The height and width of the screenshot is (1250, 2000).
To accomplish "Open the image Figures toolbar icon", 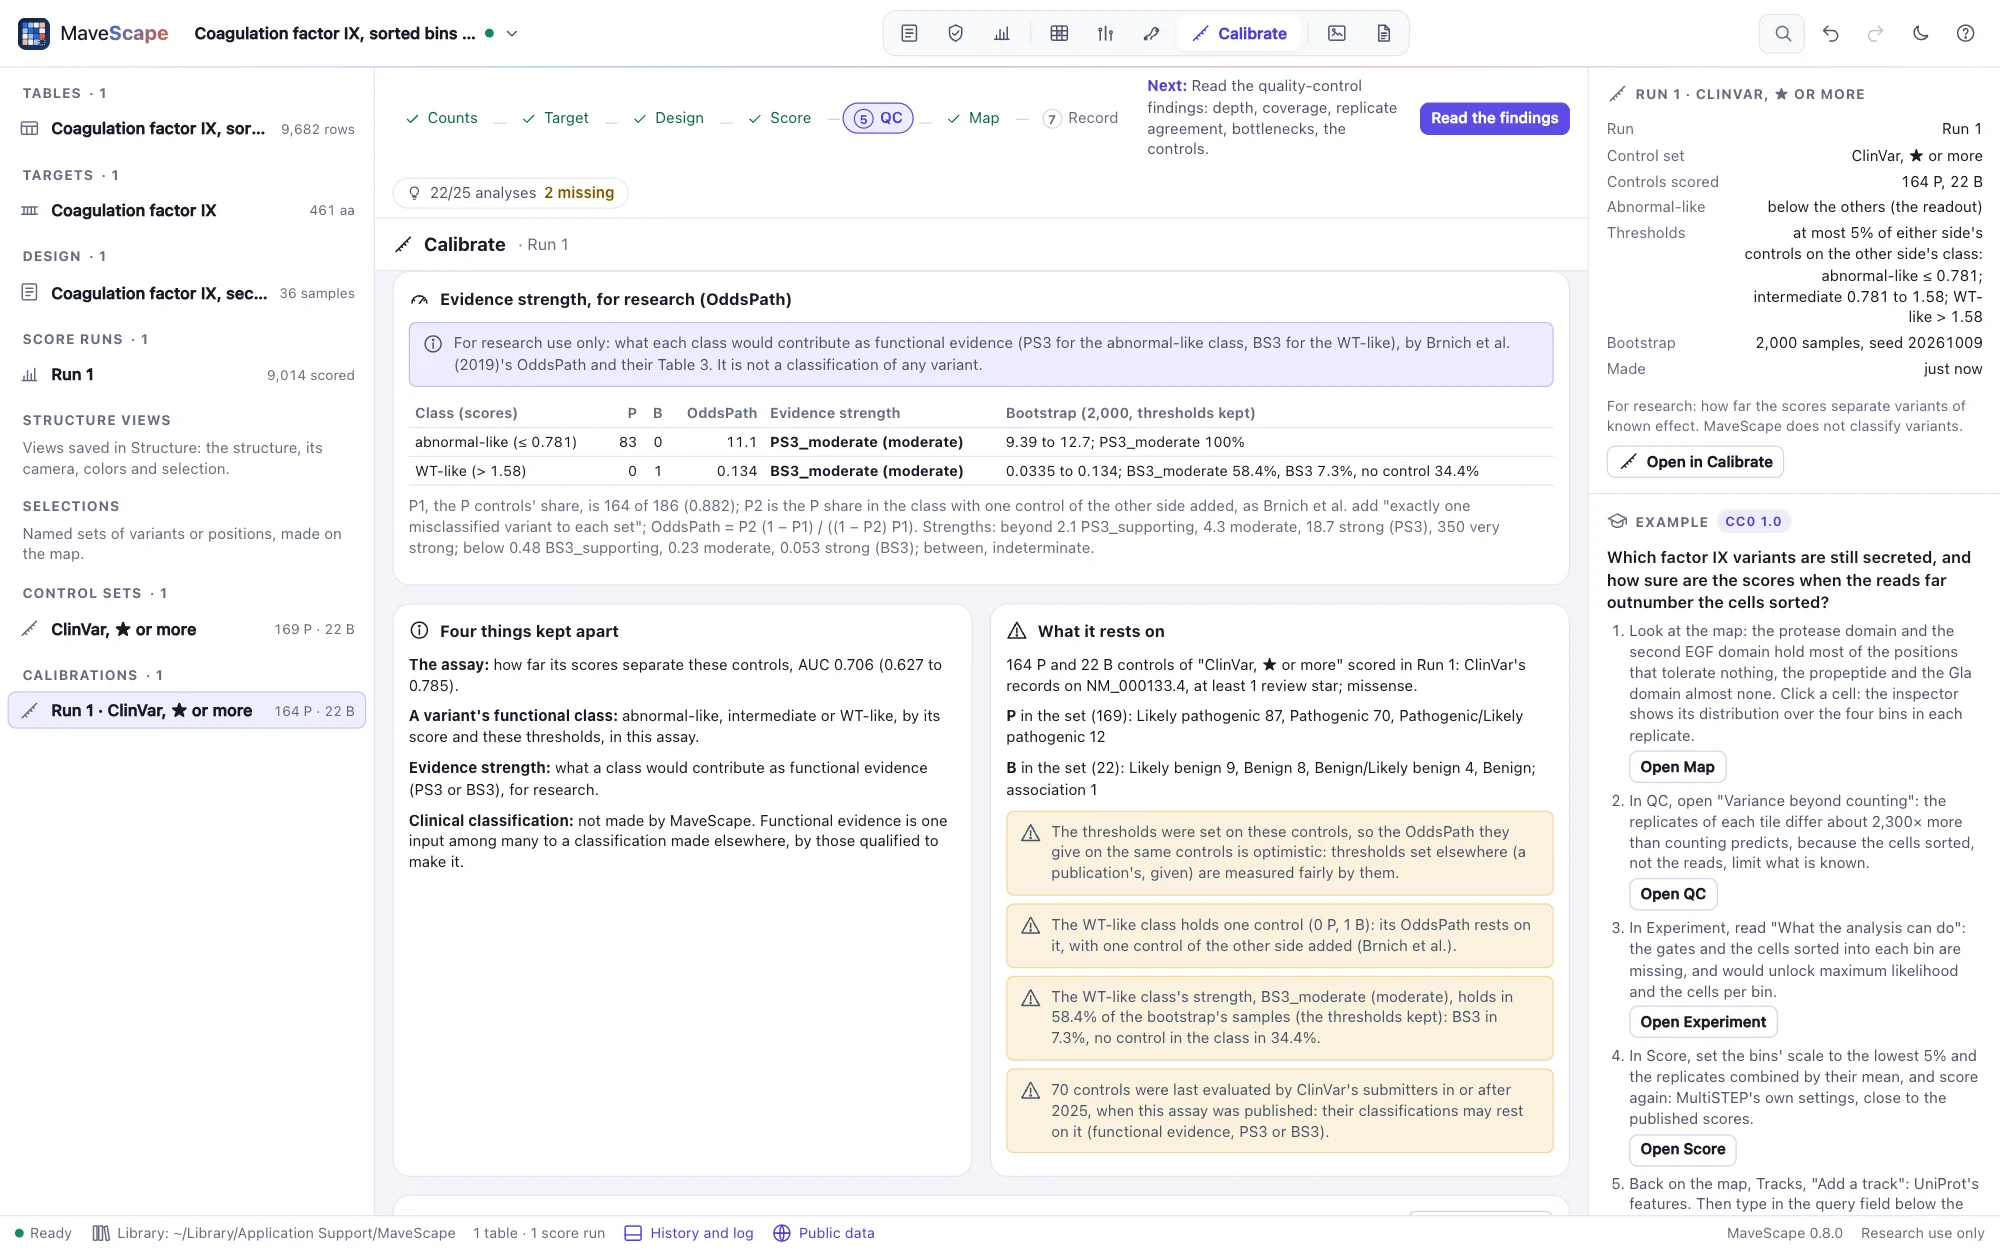I will point(1337,33).
